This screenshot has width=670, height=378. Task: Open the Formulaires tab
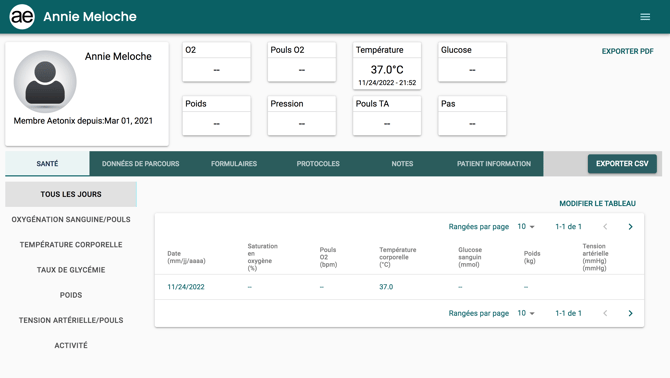coord(234,164)
